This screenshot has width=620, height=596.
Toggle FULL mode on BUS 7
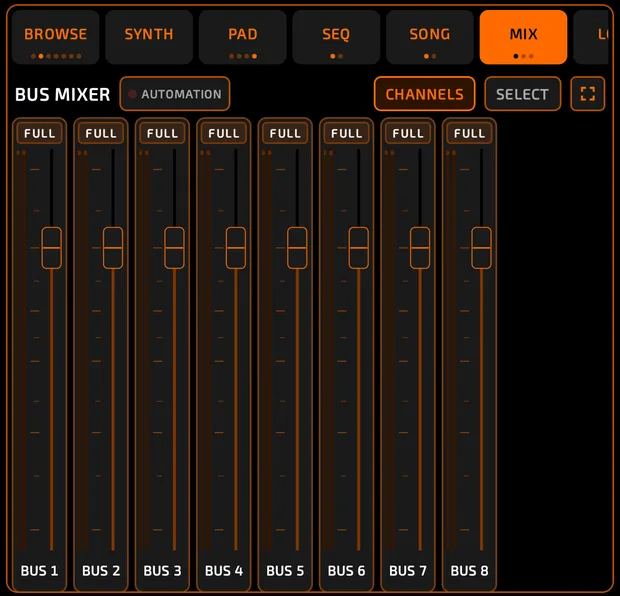(x=408, y=133)
